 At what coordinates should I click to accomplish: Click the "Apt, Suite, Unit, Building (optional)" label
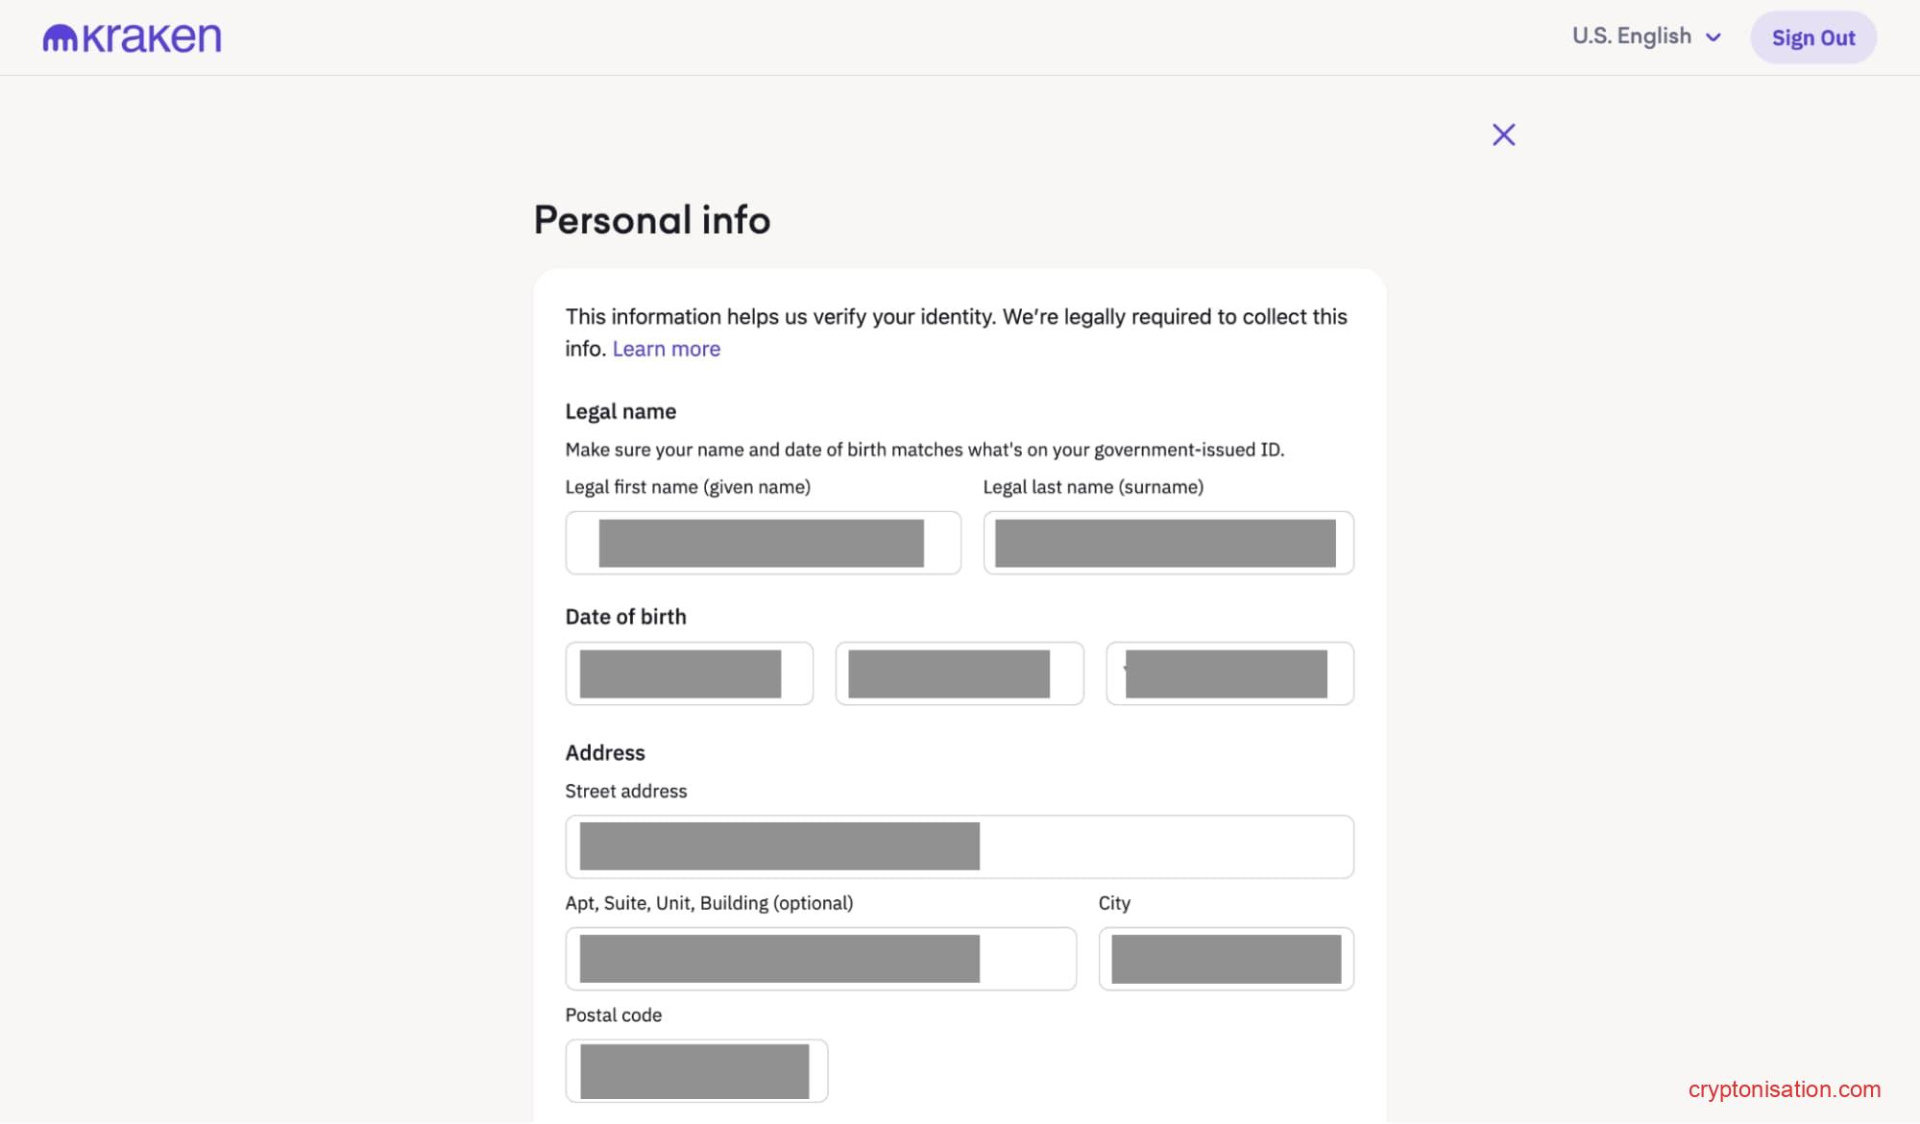tap(709, 903)
